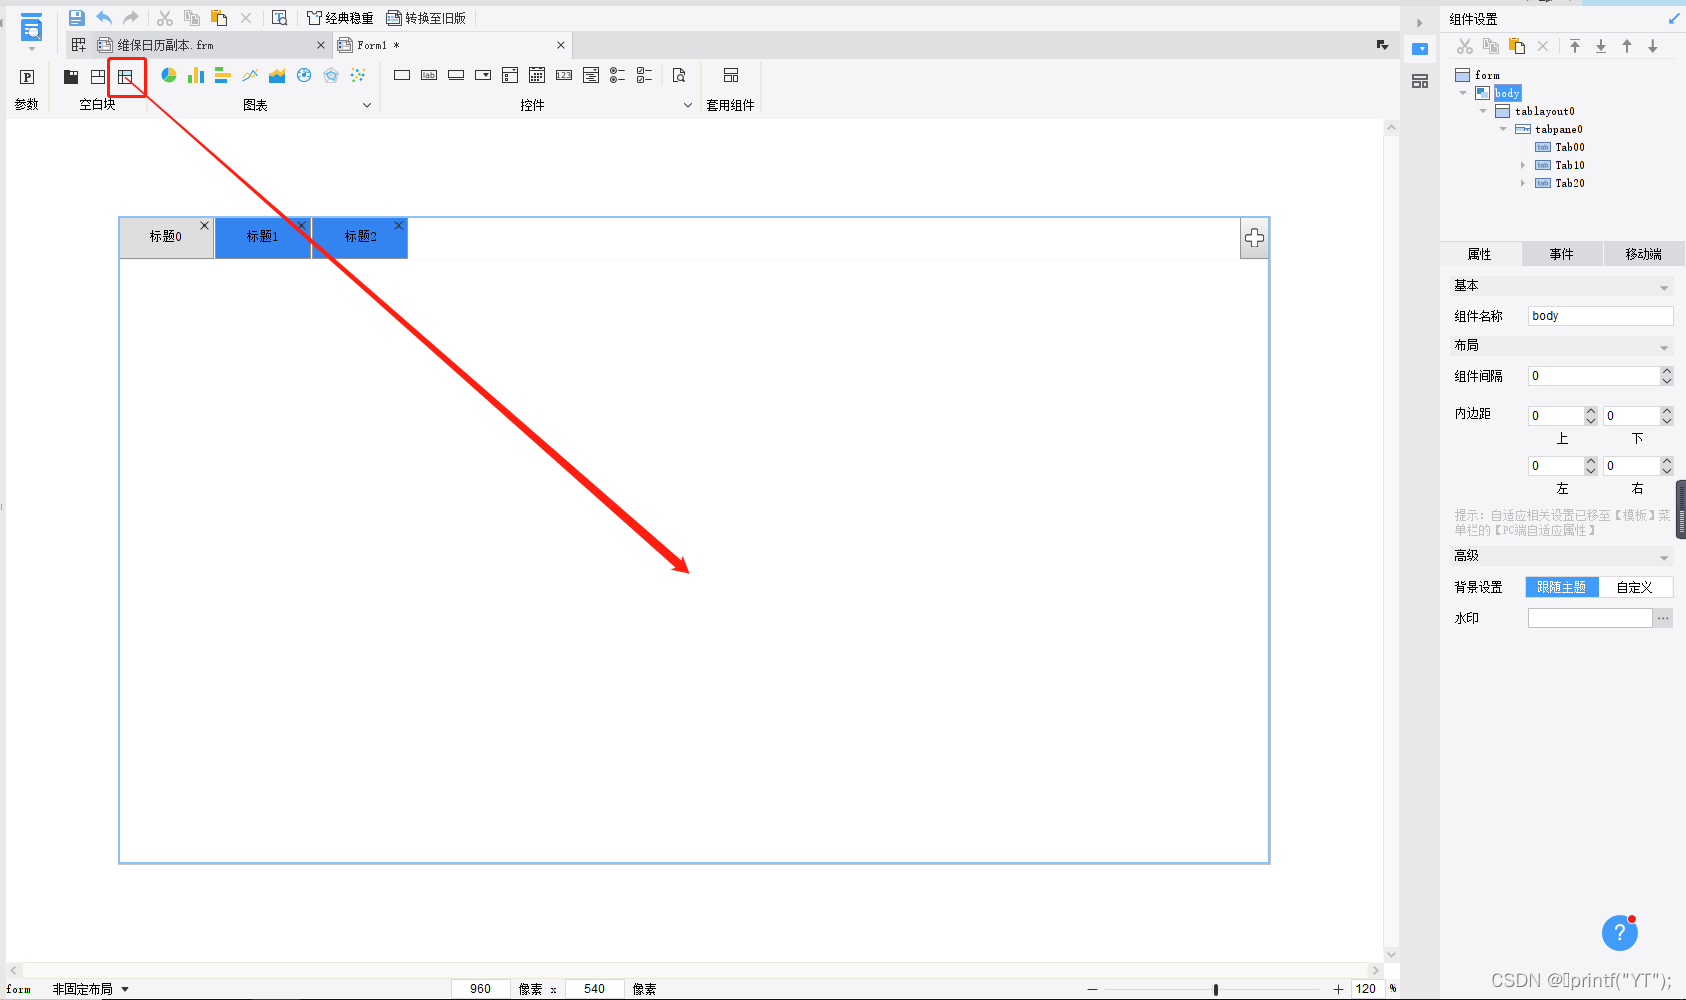Pick the line chart icon
Viewport: 1686px width, 1000px height.
coord(250,75)
